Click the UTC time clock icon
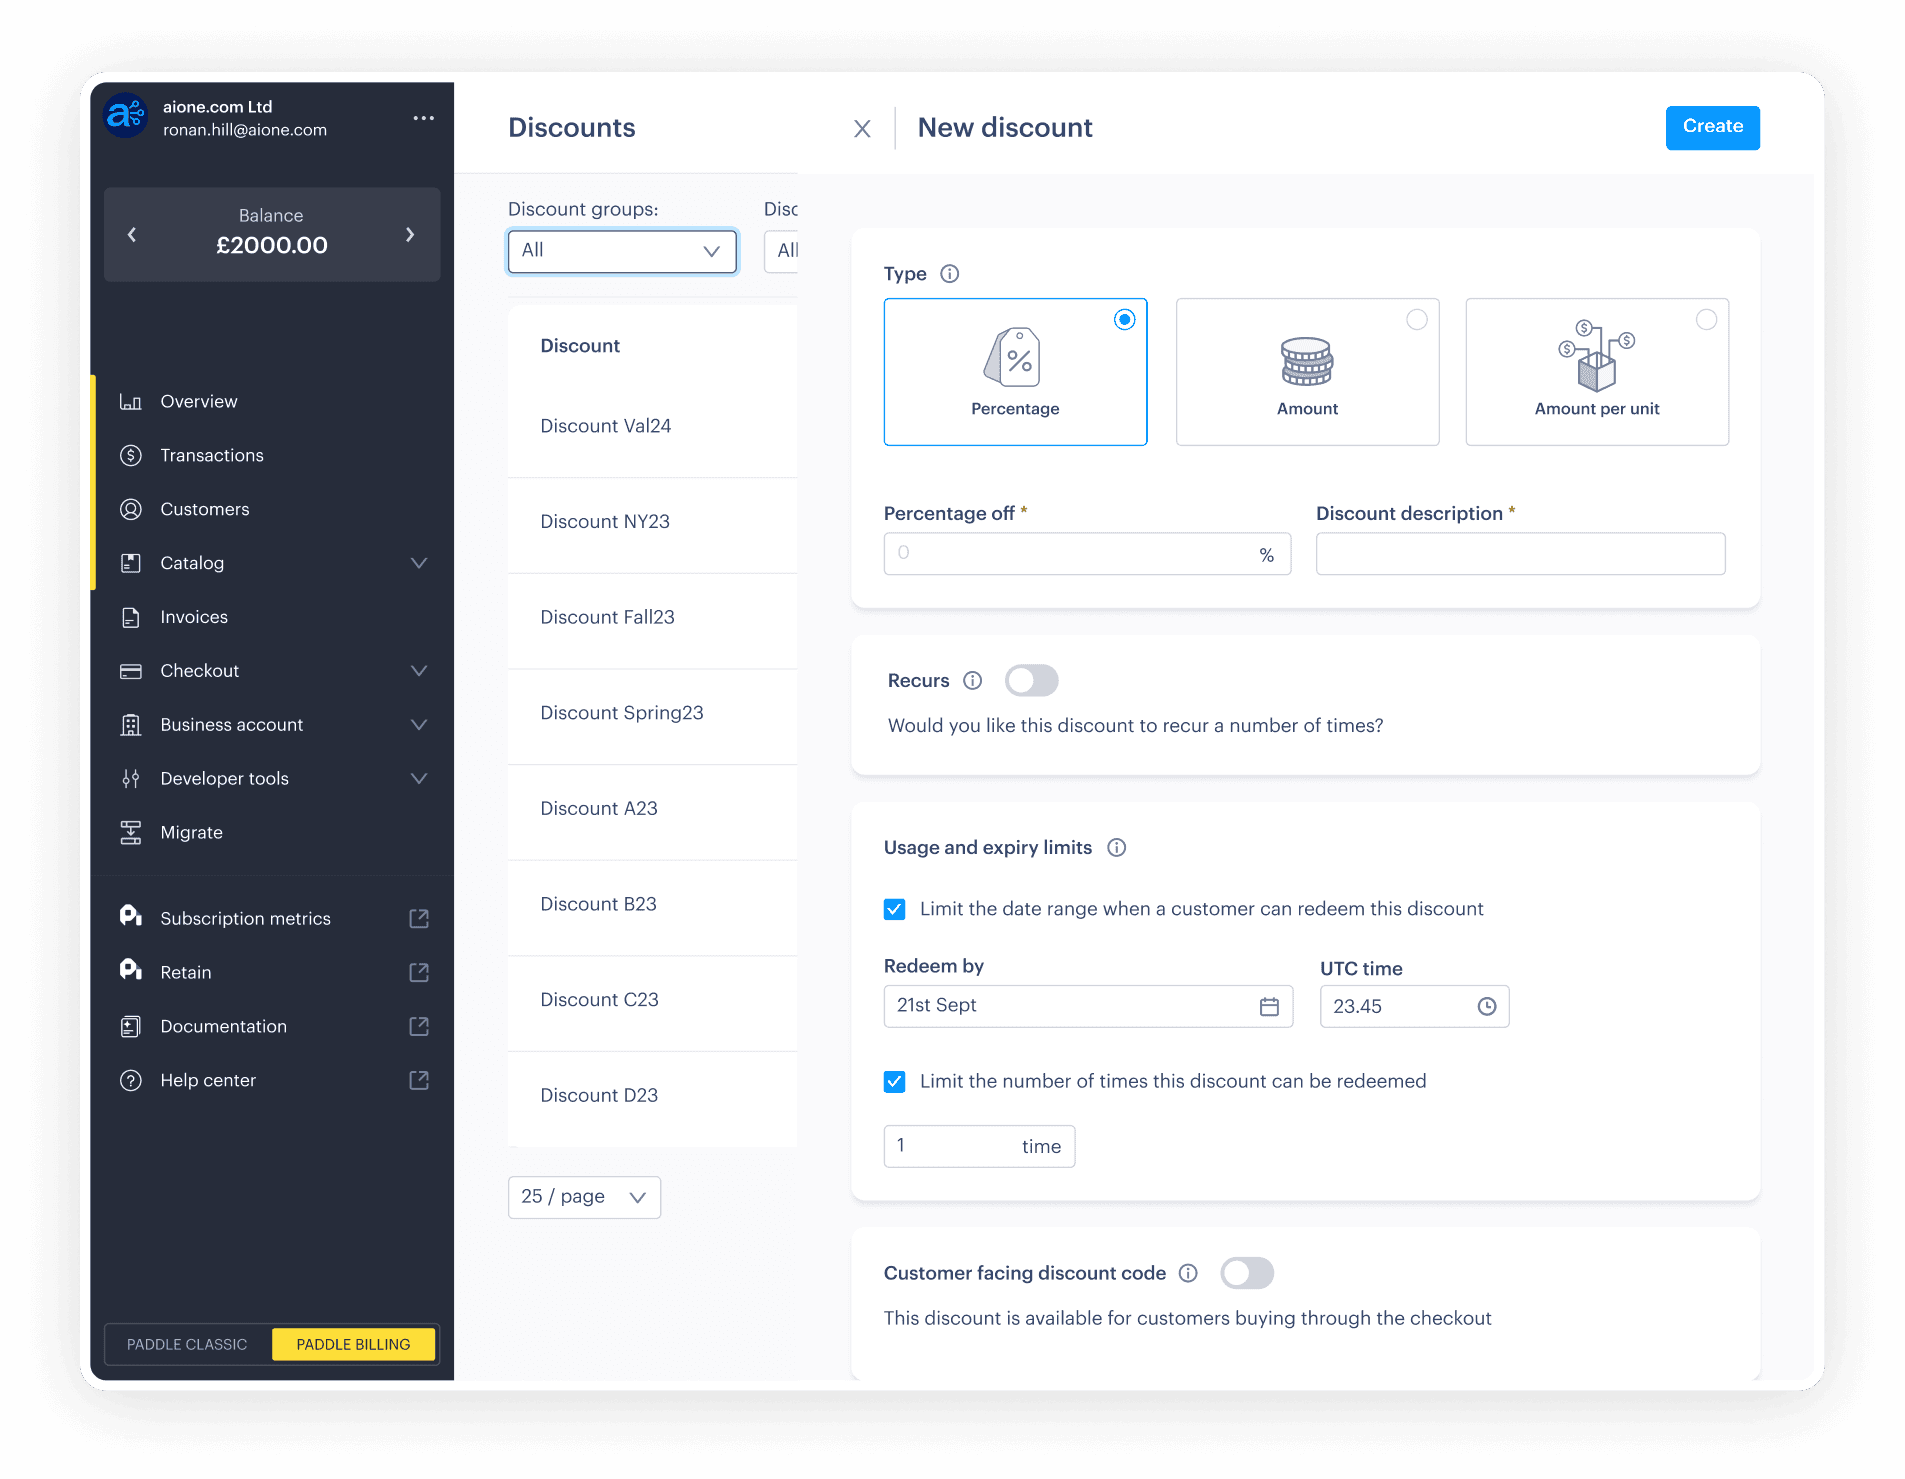The width and height of the screenshot is (1905, 1479). (x=1487, y=1007)
